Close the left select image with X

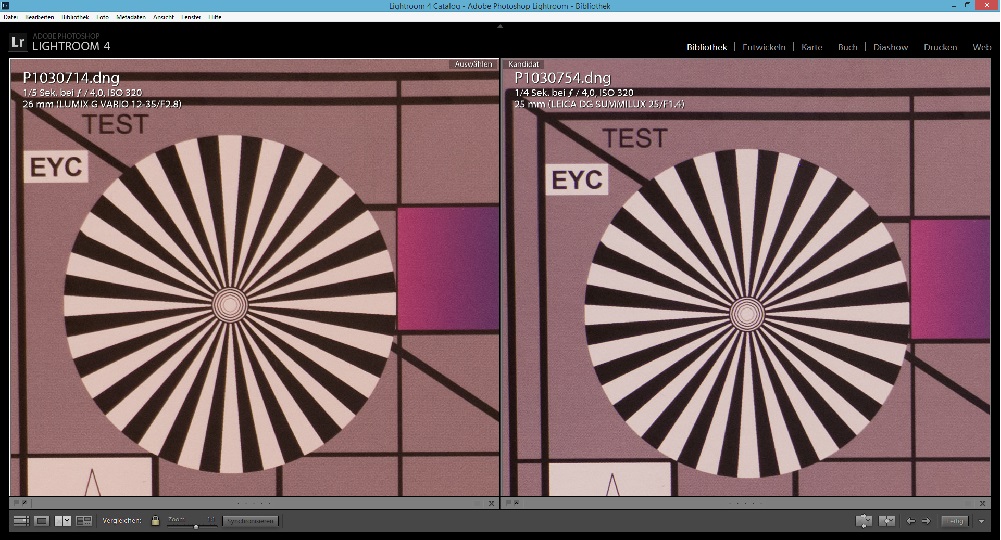[491, 502]
